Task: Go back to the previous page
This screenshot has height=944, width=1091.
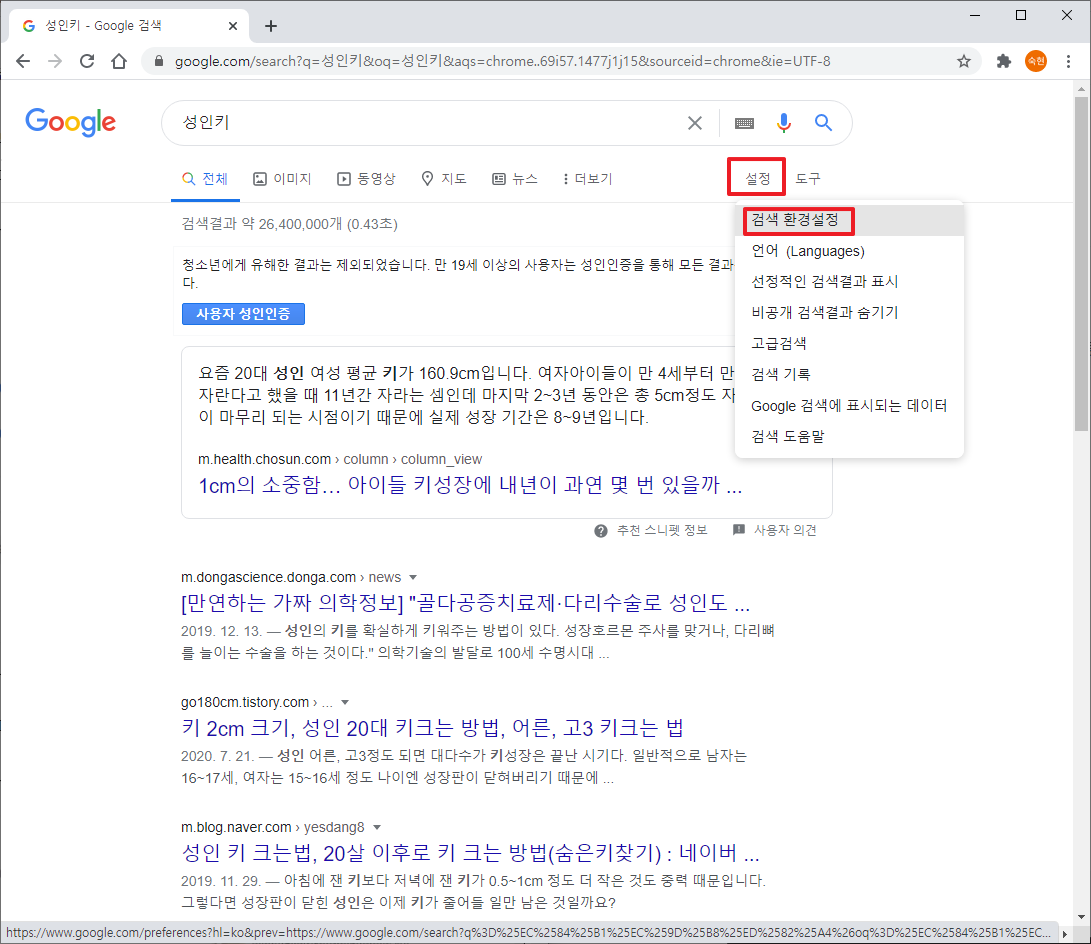Action: (x=23, y=61)
